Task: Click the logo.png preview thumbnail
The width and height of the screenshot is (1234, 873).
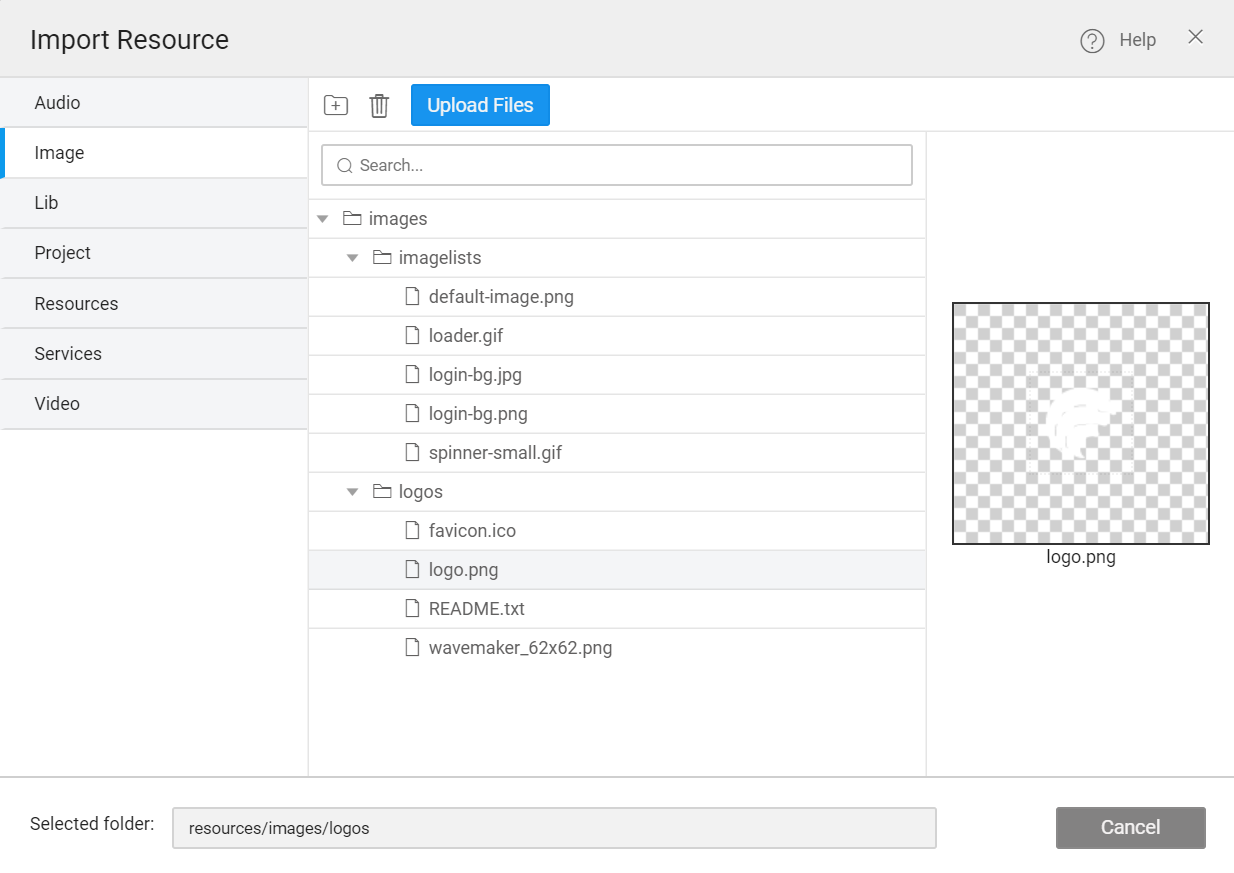Action: (x=1080, y=424)
